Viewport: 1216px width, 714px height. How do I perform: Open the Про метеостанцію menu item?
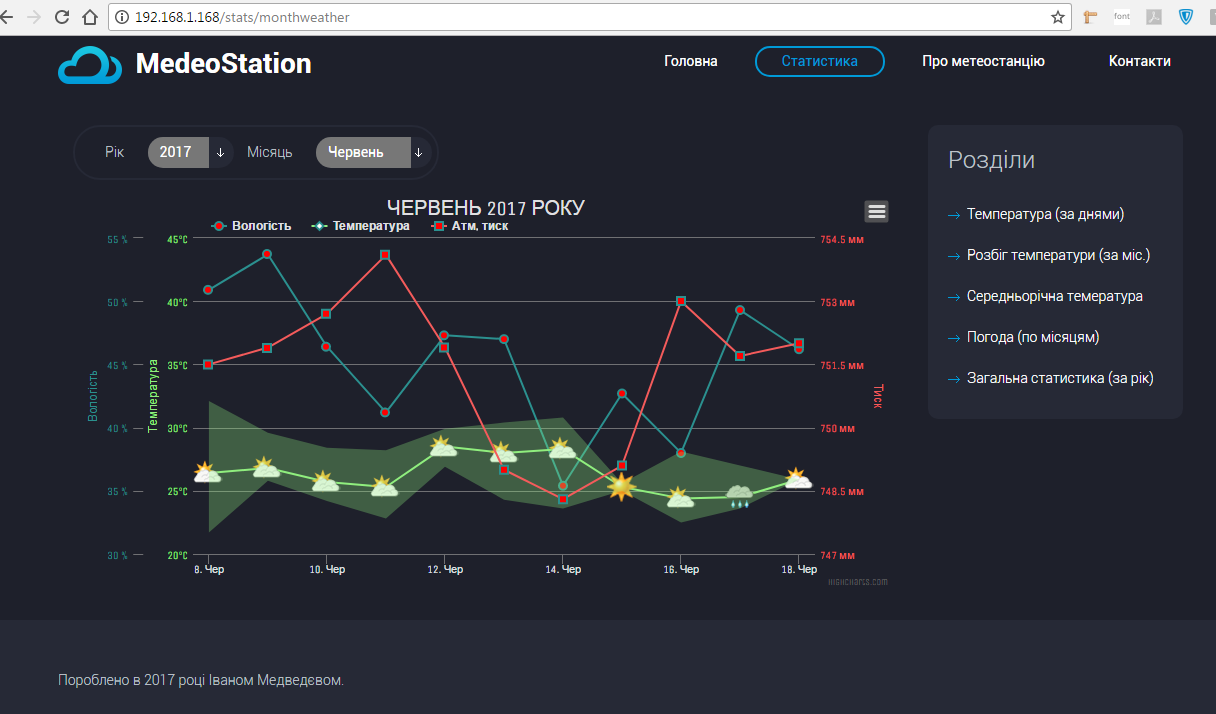[x=983, y=61]
